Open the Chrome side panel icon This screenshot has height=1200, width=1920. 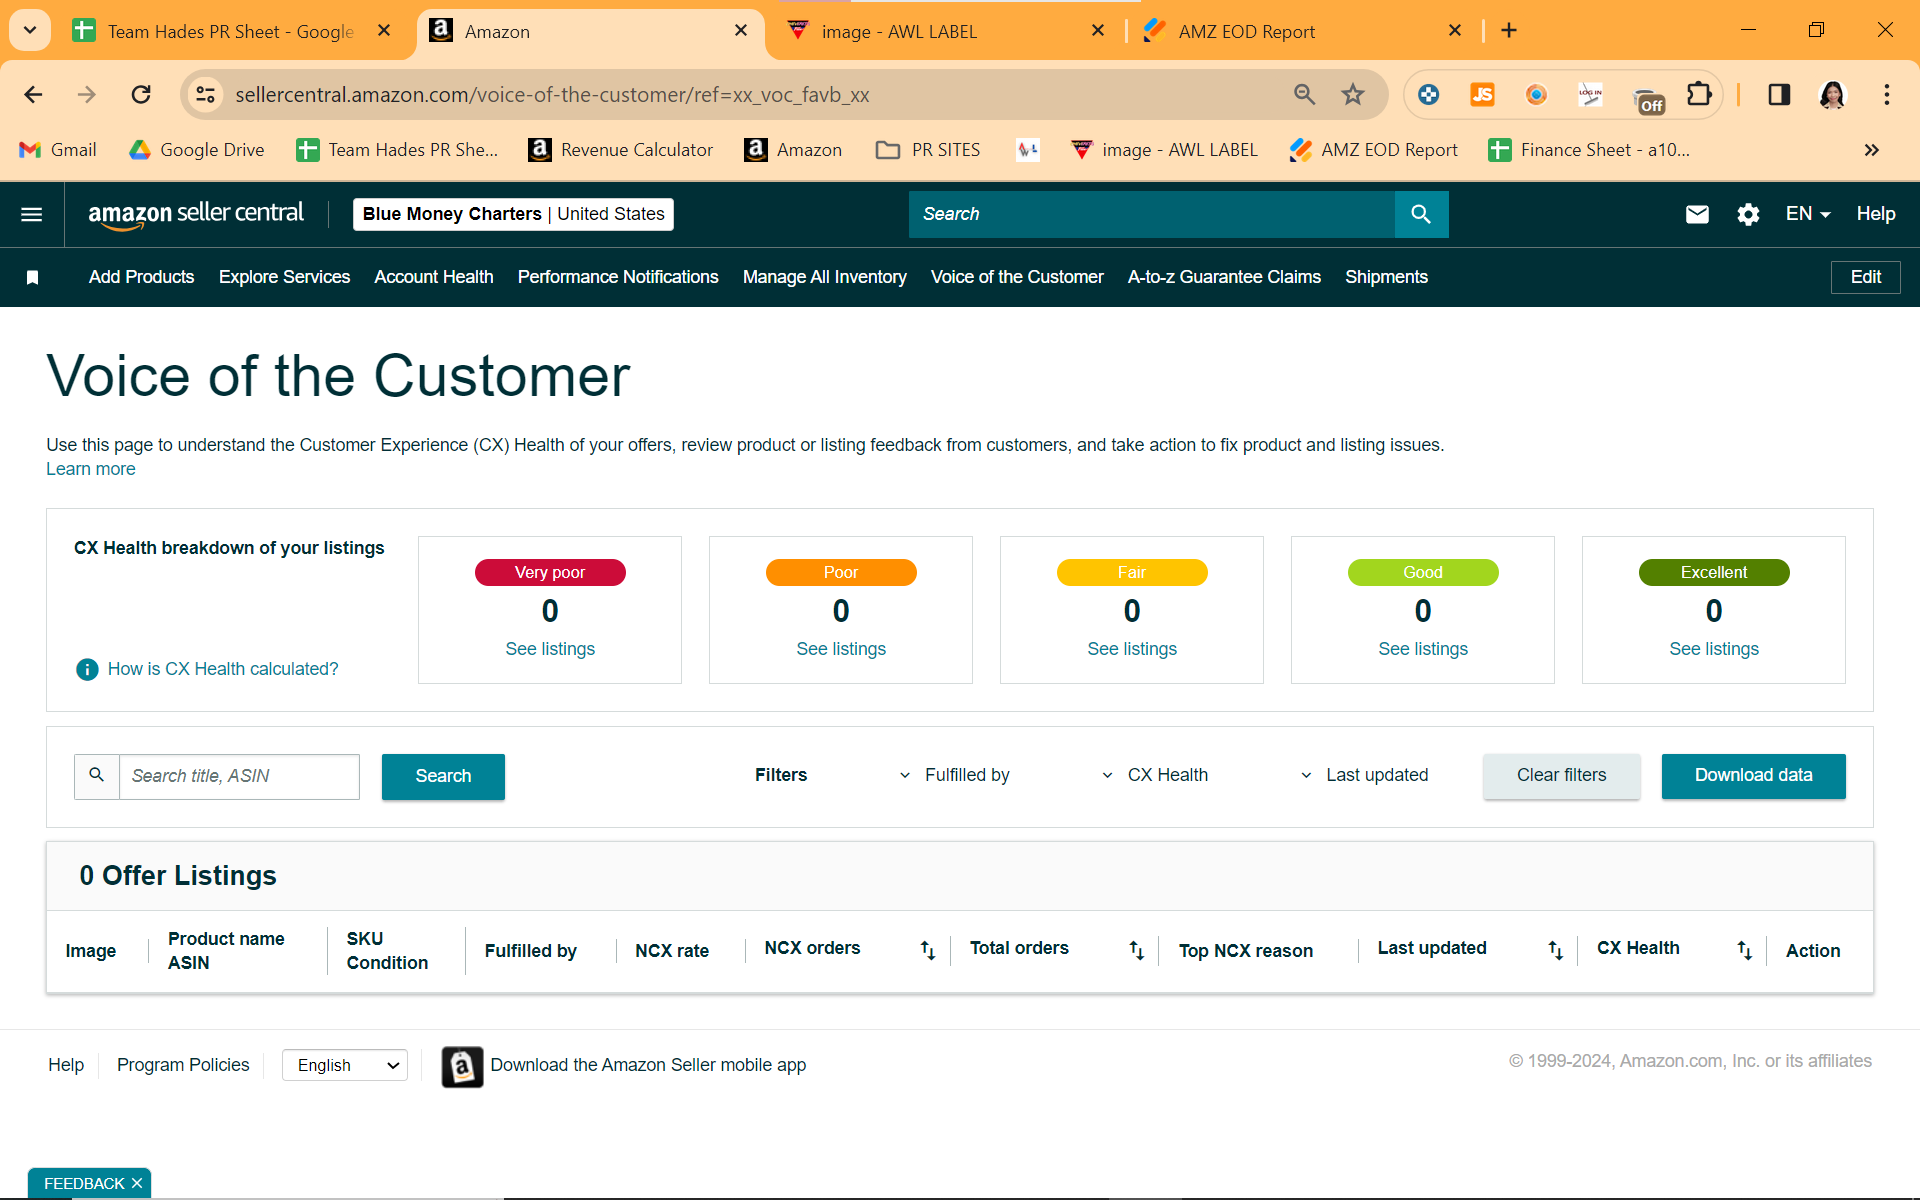tap(1779, 95)
